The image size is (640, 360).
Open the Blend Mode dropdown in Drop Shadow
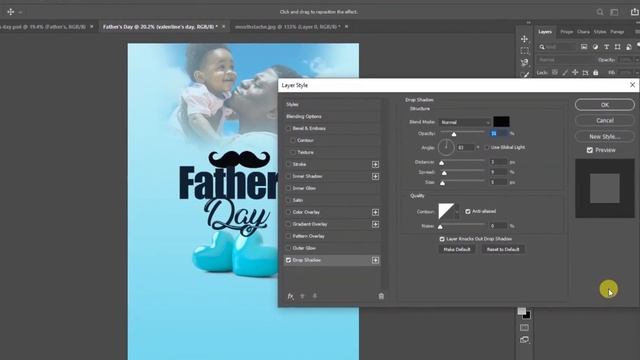(464, 122)
